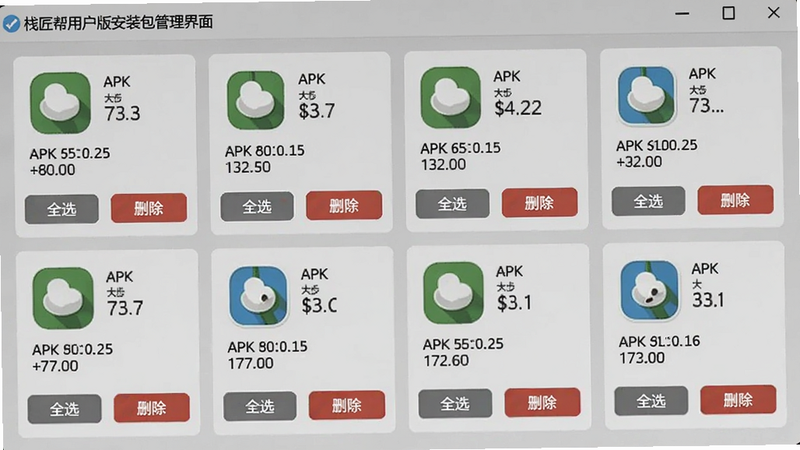Select all on the 173.00 card
This screenshot has width=800, height=450.
click(651, 401)
